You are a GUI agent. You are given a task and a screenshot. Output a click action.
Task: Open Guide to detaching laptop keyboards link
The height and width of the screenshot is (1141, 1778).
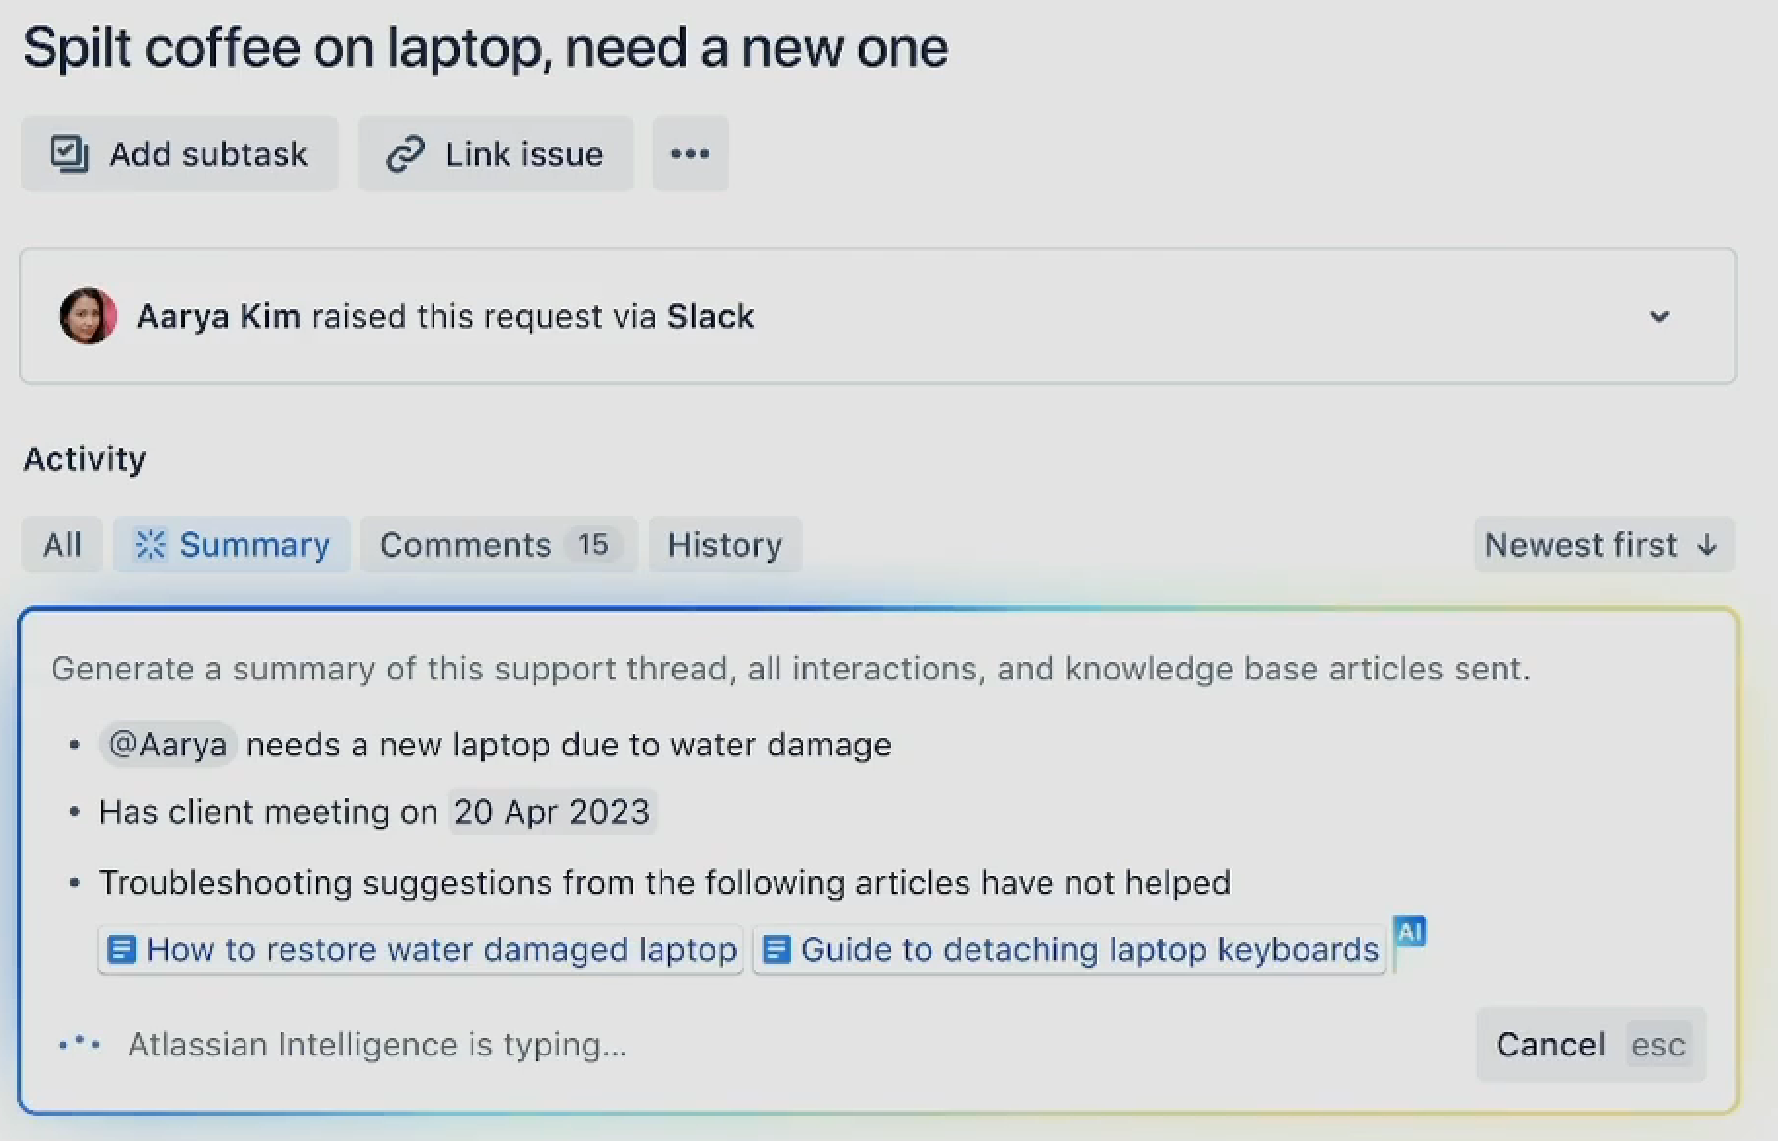(x=1089, y=949)
